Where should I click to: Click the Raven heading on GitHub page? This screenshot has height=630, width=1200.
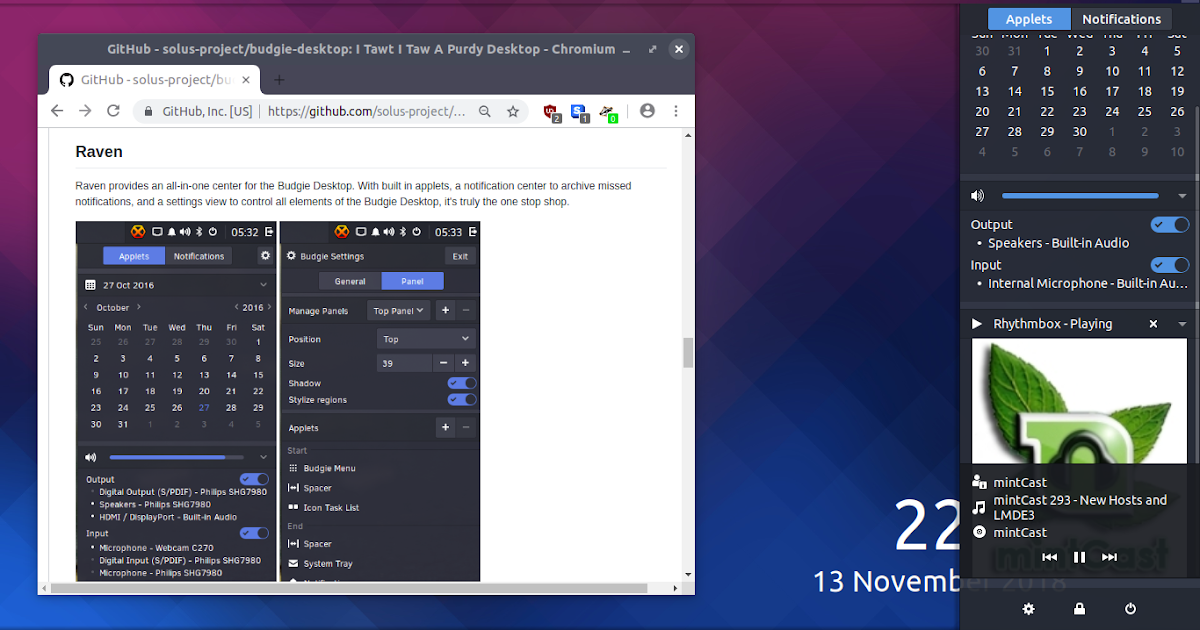click(99, 152)
